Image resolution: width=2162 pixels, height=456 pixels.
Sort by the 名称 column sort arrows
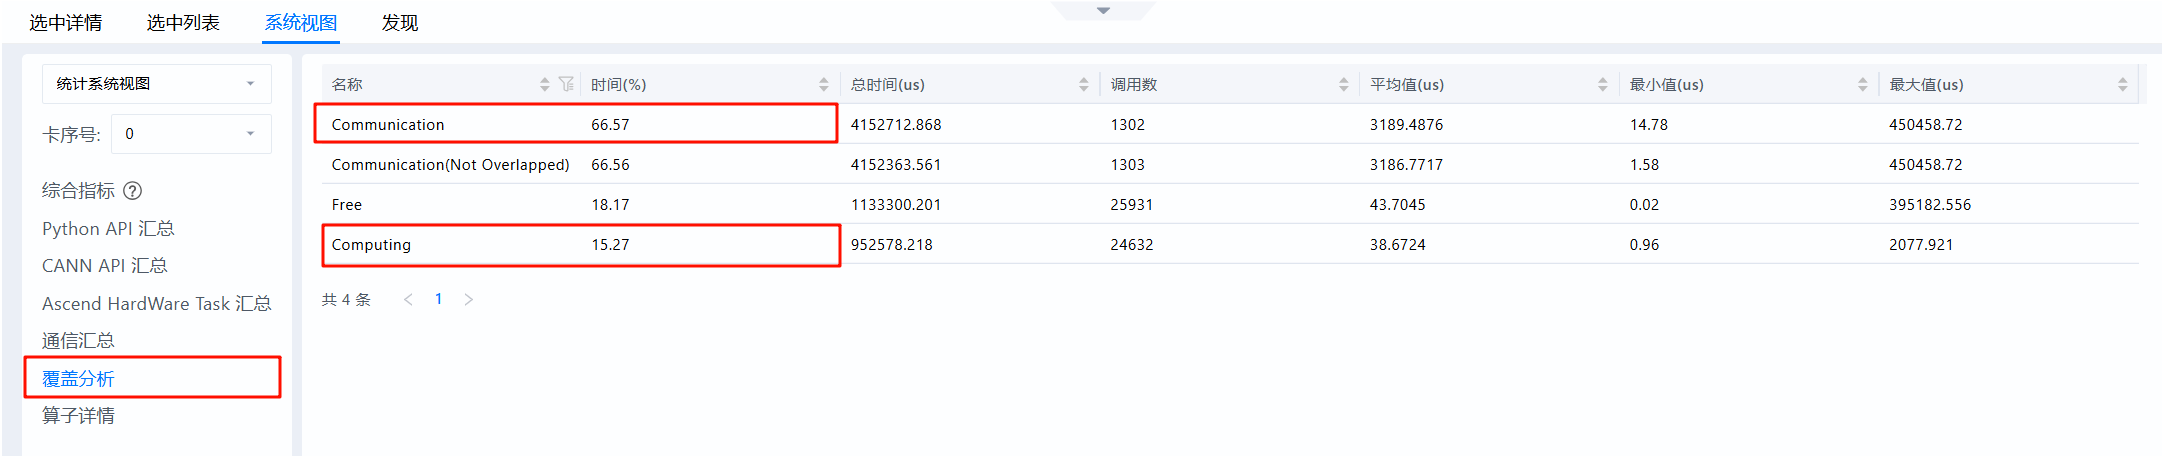click(x=545, y=85)
